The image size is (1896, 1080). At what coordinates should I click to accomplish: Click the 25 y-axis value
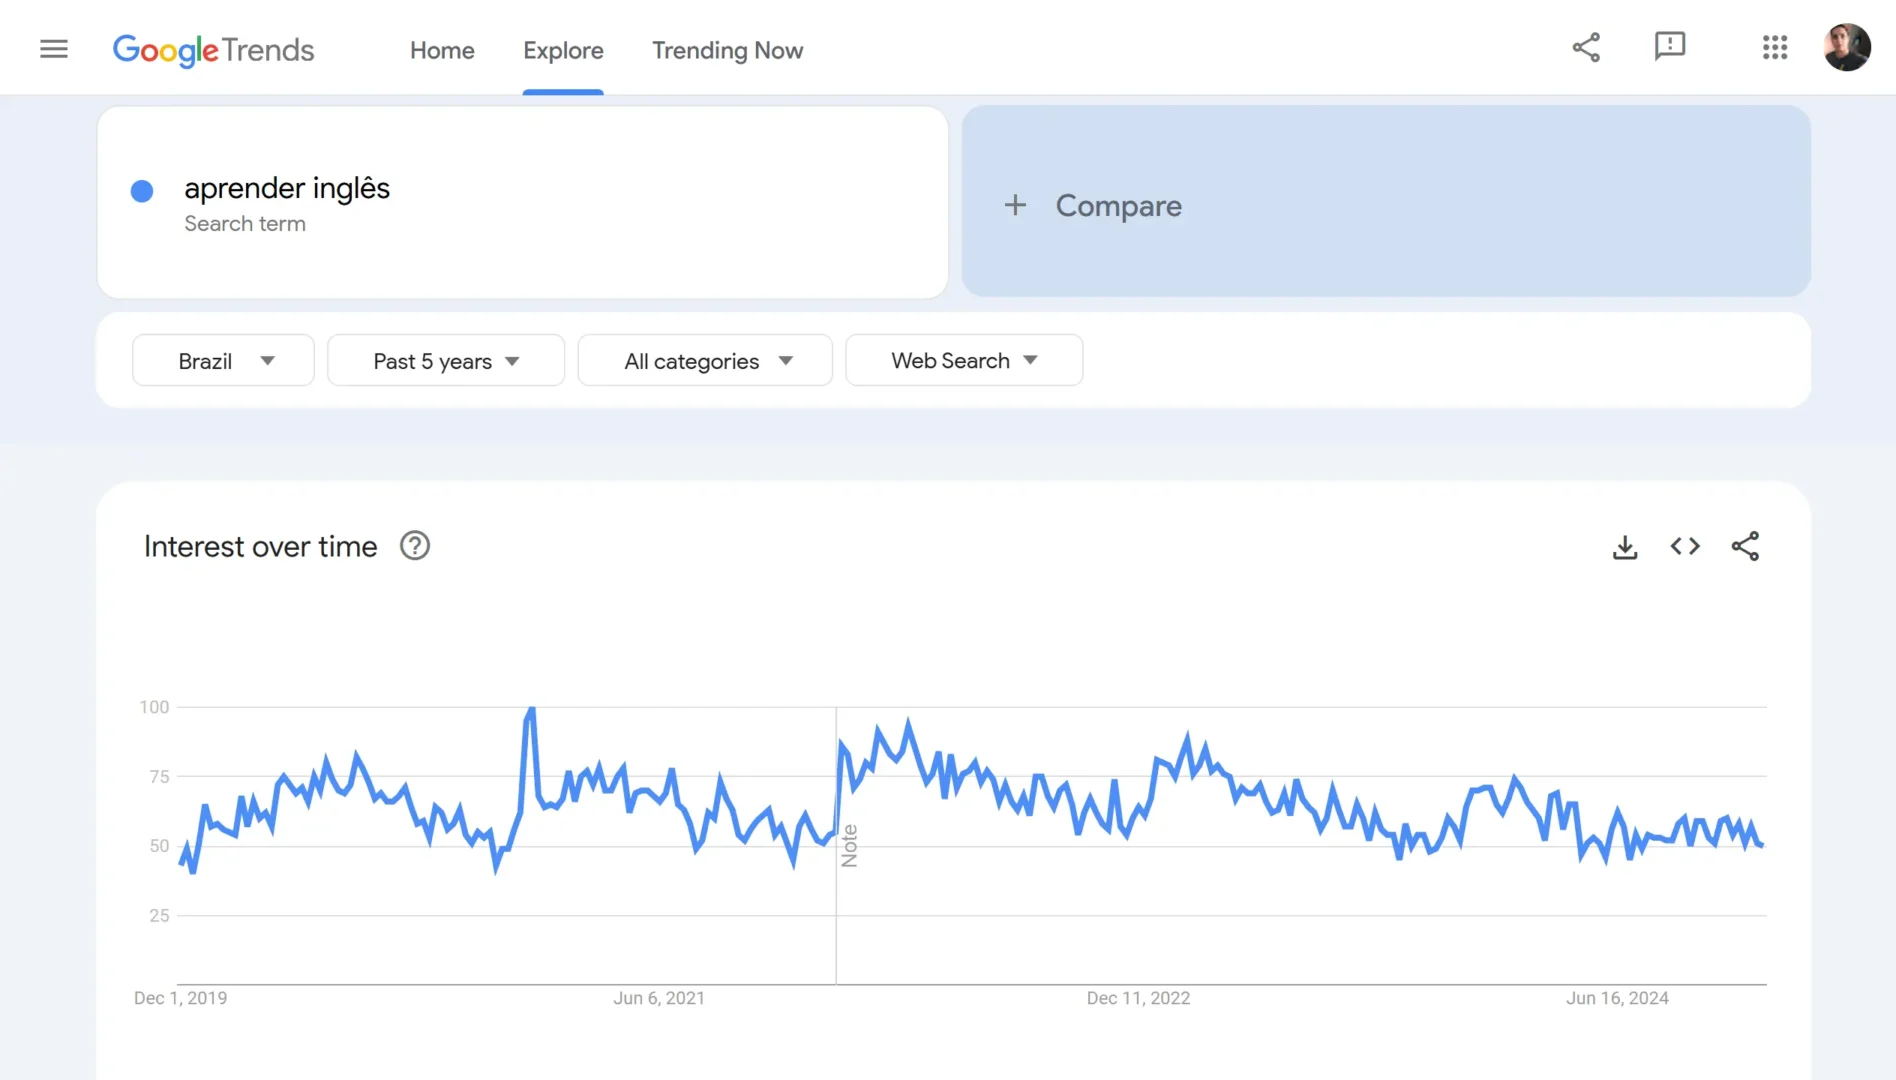click(159, 916)
